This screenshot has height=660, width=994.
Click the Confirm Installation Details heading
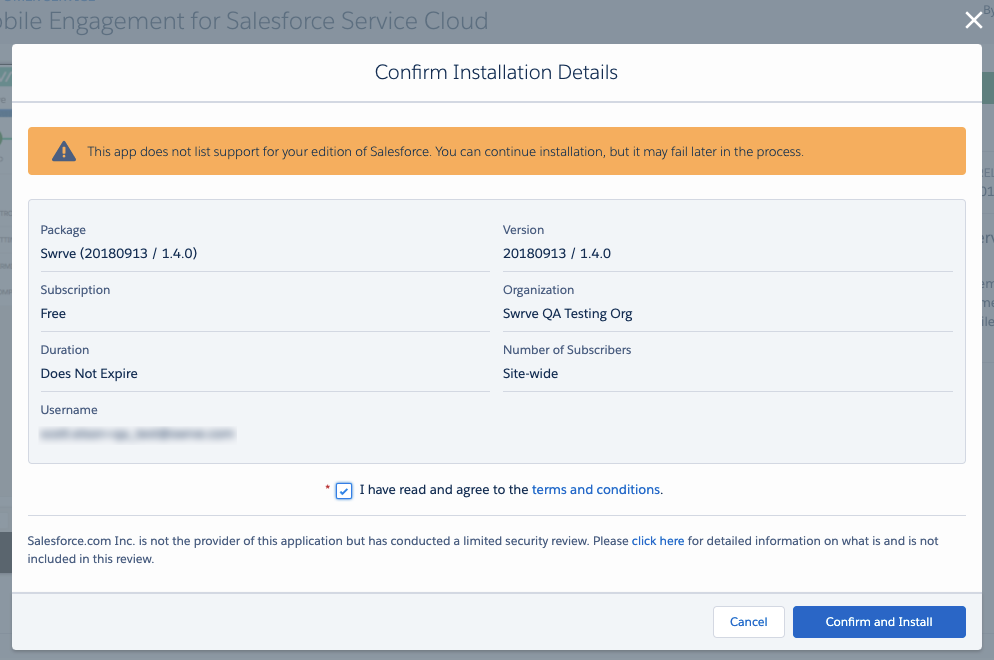coord(496,72)
